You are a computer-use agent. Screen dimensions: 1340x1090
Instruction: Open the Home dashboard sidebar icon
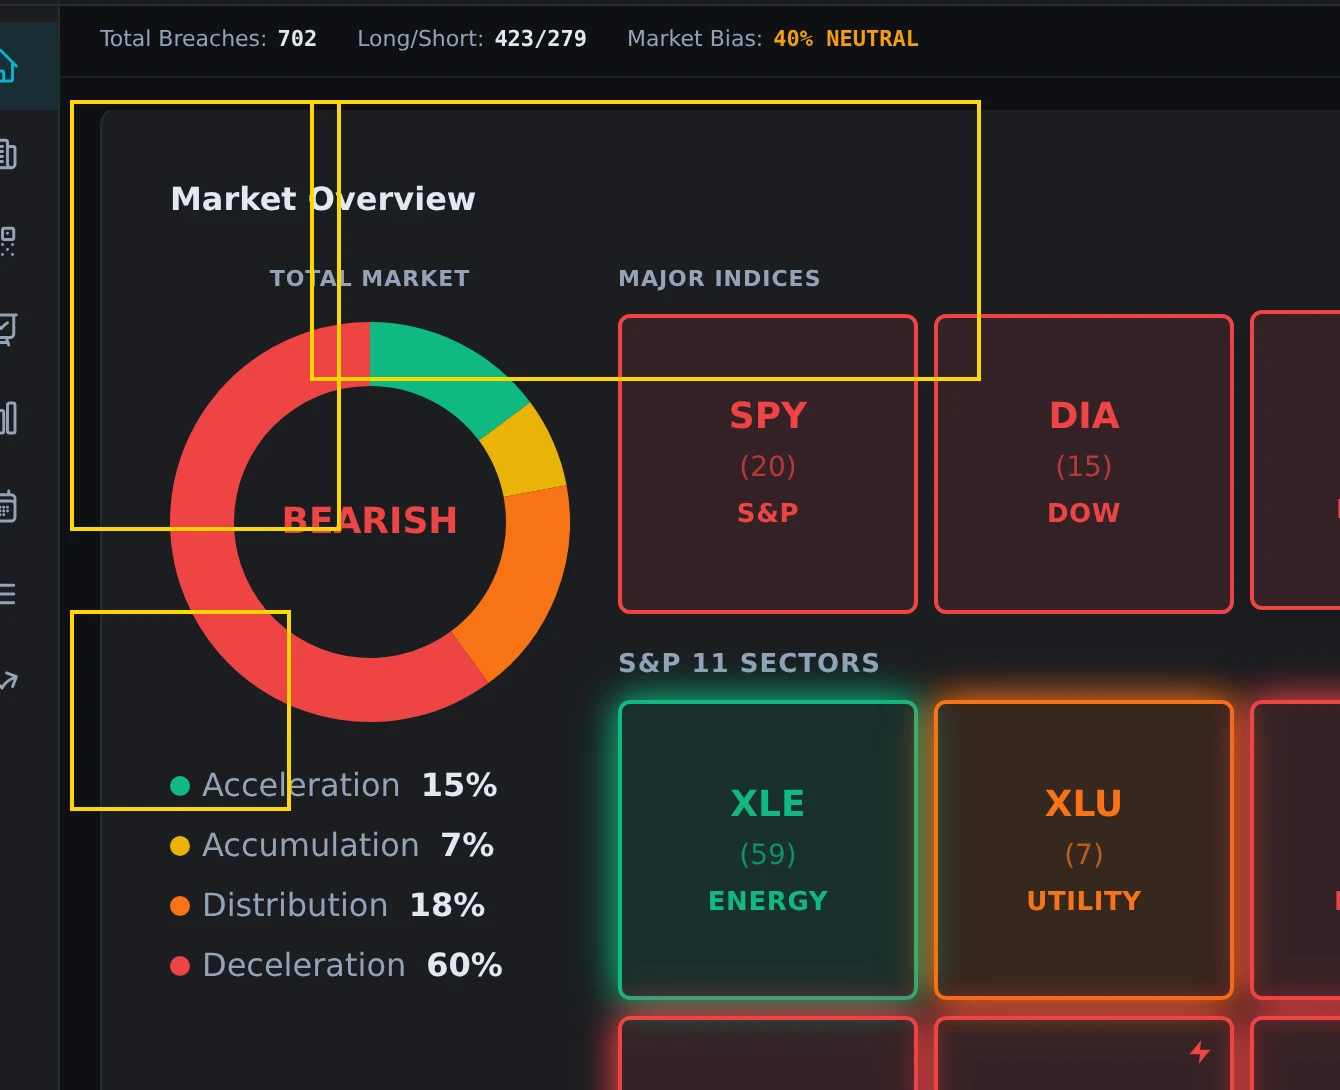click(7, 66)
